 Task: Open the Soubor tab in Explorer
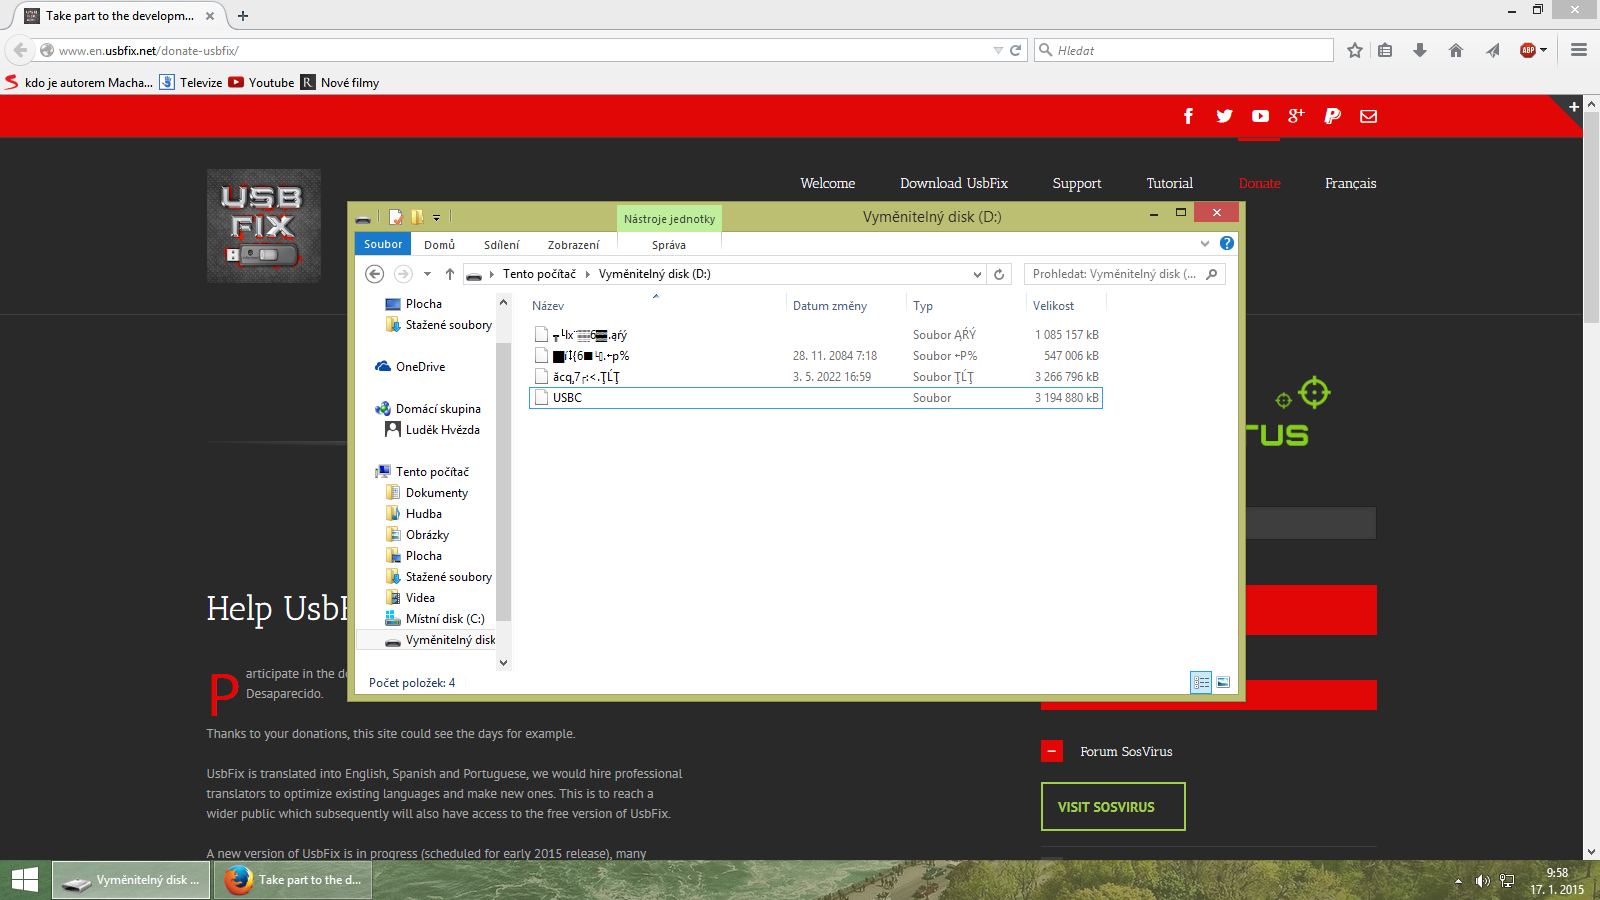click(383, 244)
